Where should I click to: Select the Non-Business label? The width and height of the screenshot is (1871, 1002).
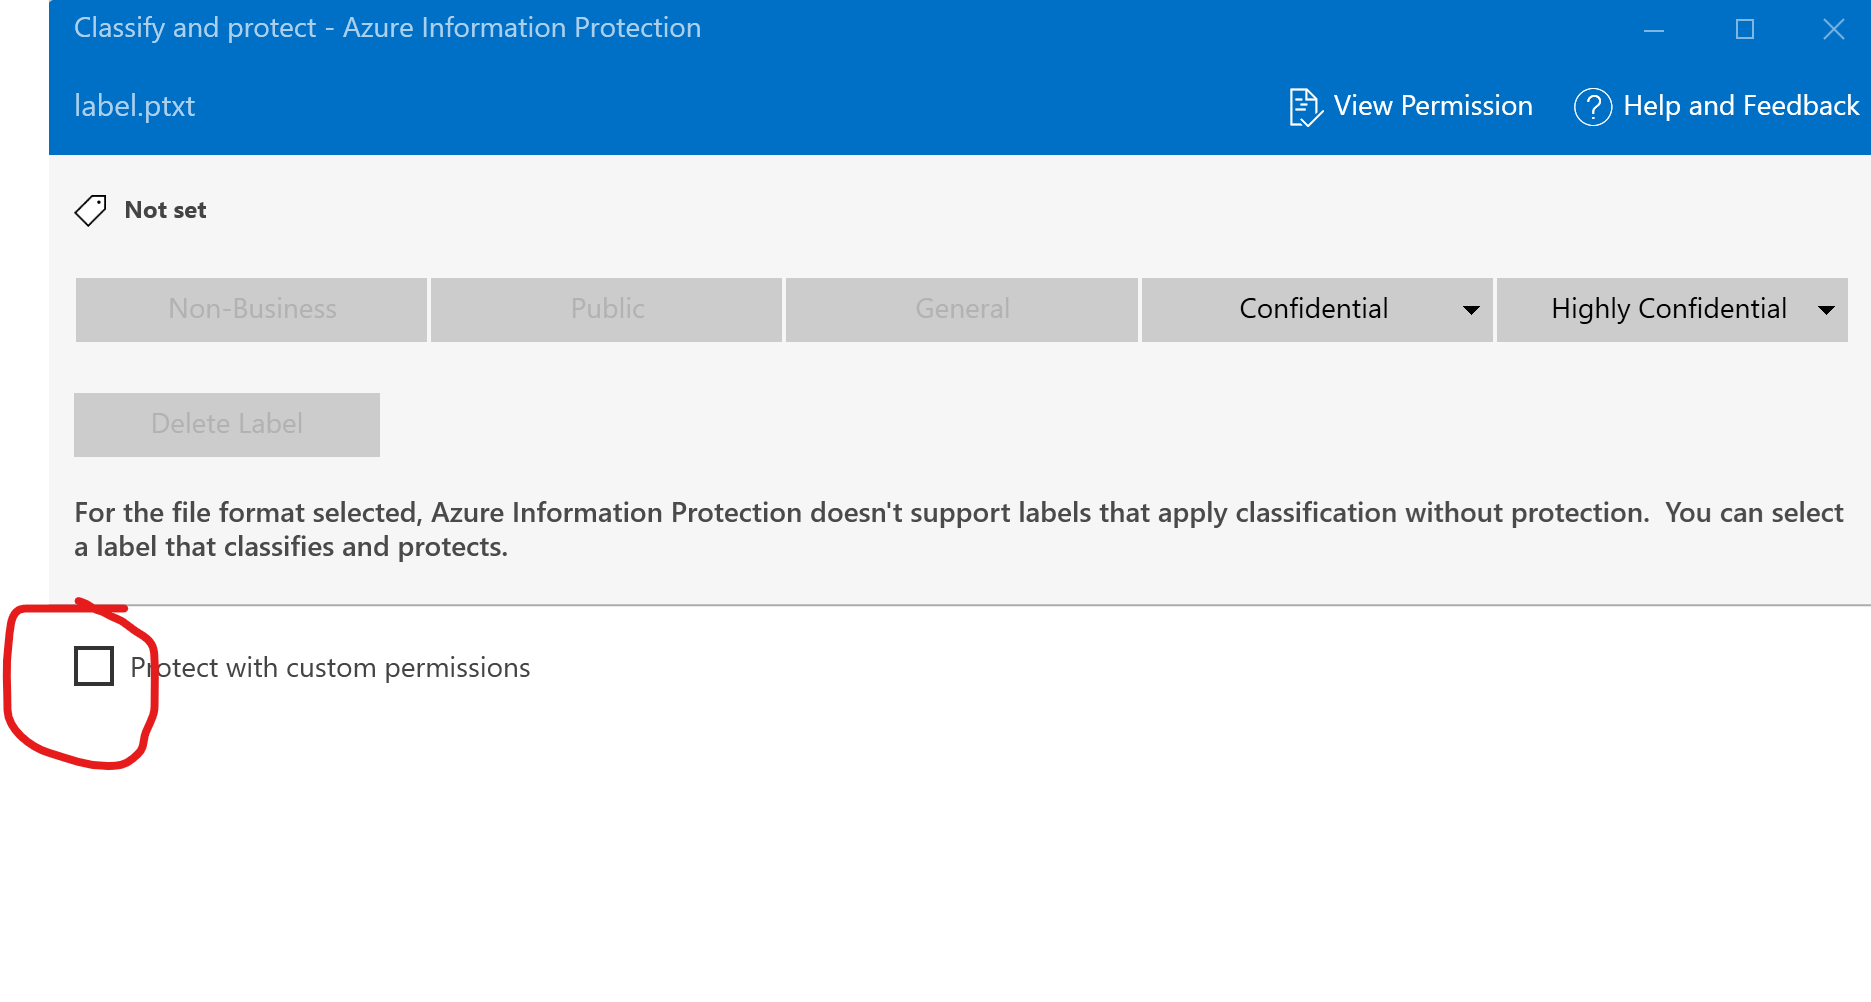click(x=251, y=310)
